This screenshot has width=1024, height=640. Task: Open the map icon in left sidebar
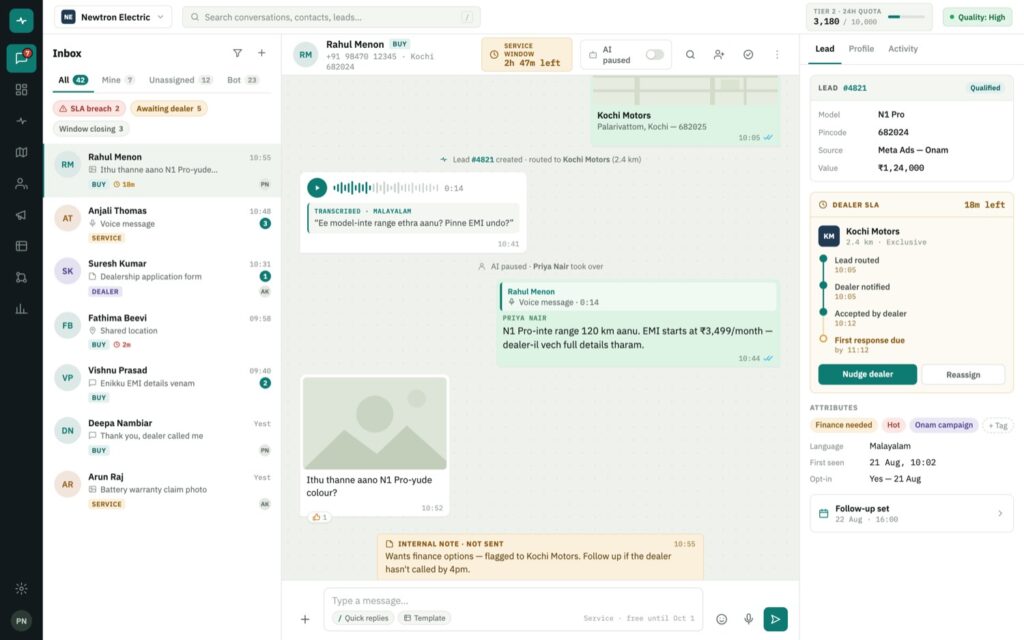coord(22,152)
